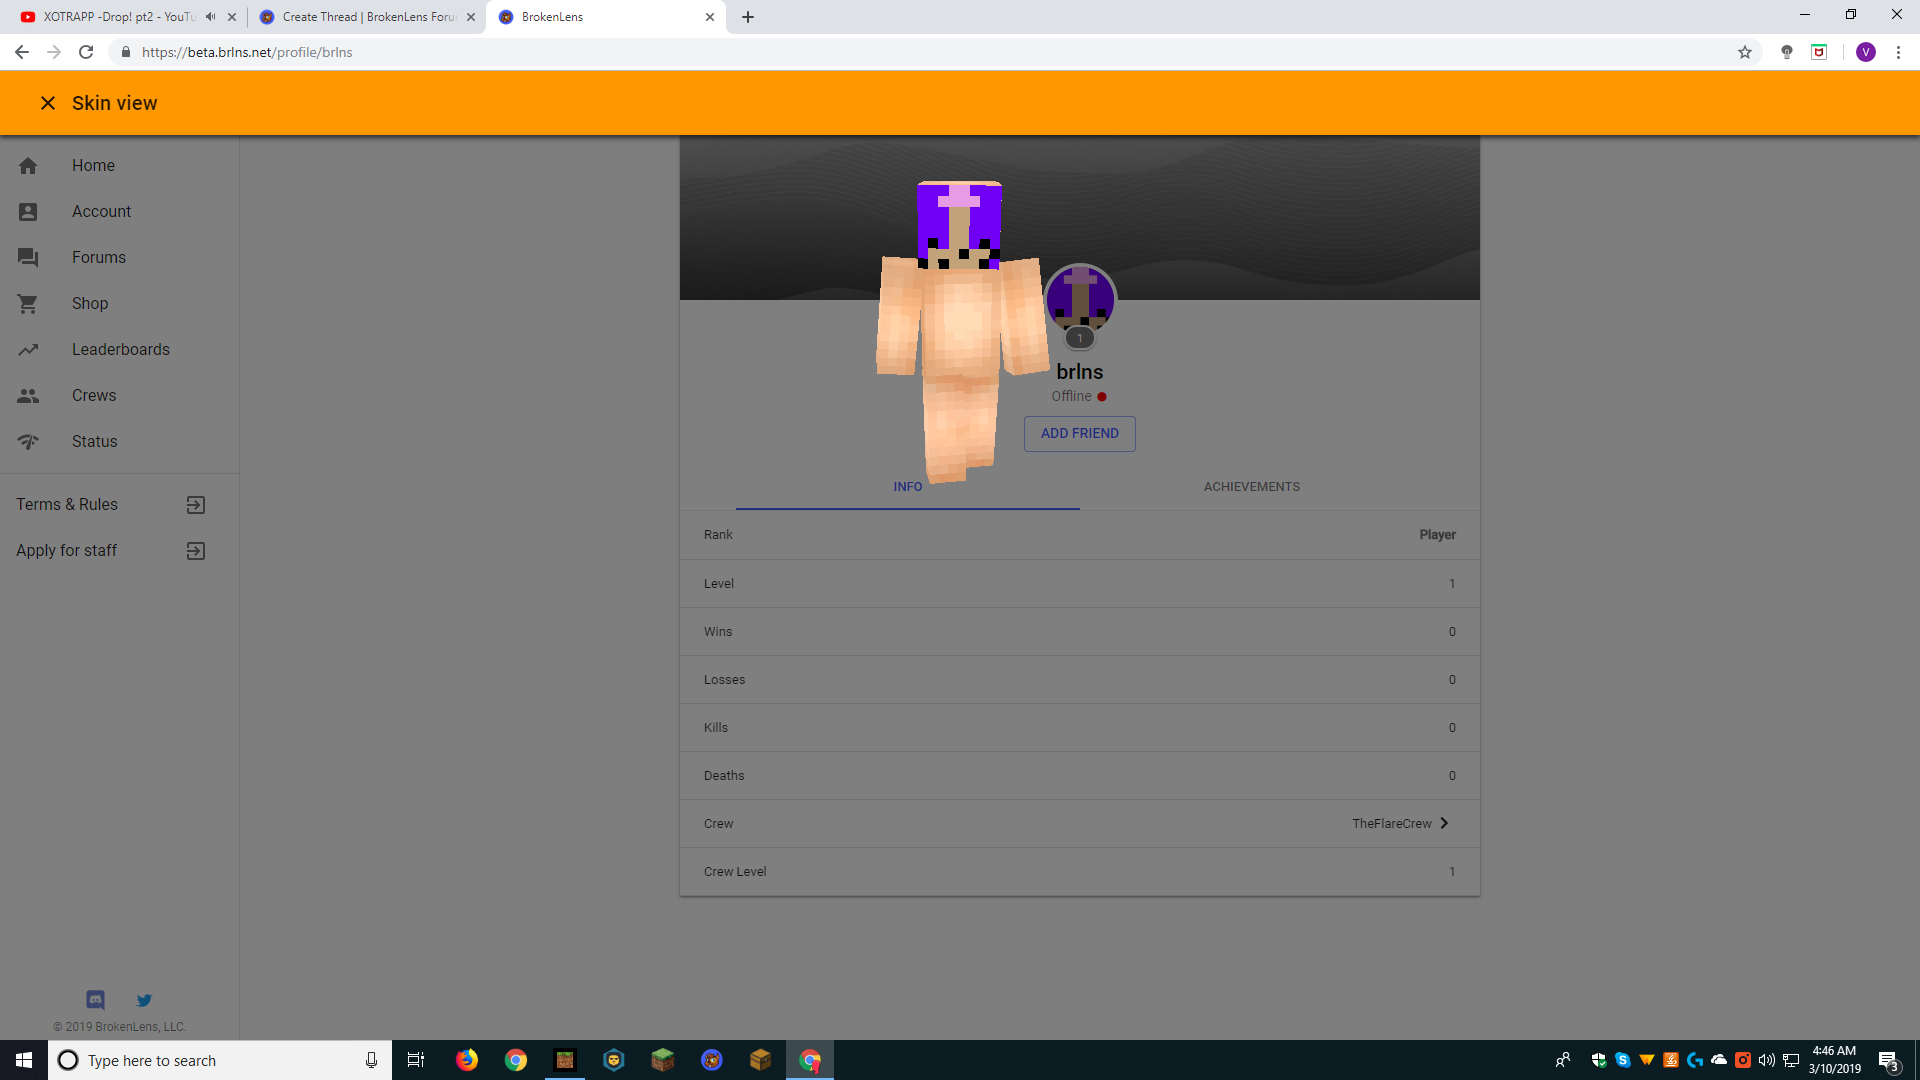Mute the XOTRAPP YouTube tab audio icon

click(x=210, y=17)
